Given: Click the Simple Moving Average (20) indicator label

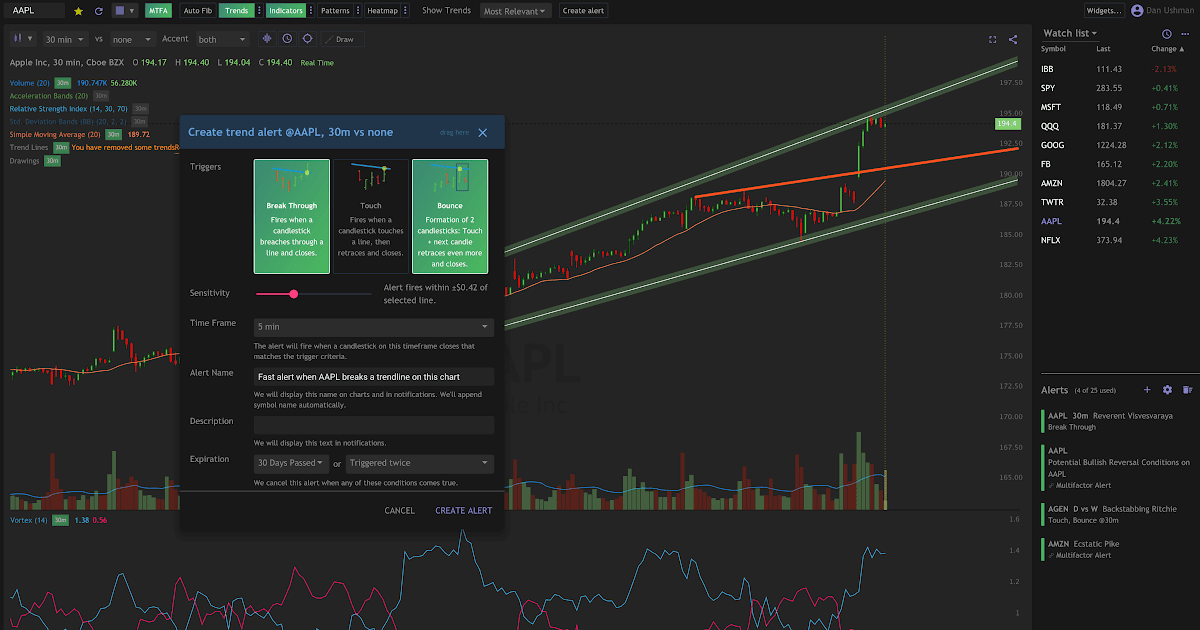Looking at the screenshot, I should point(55,134).
